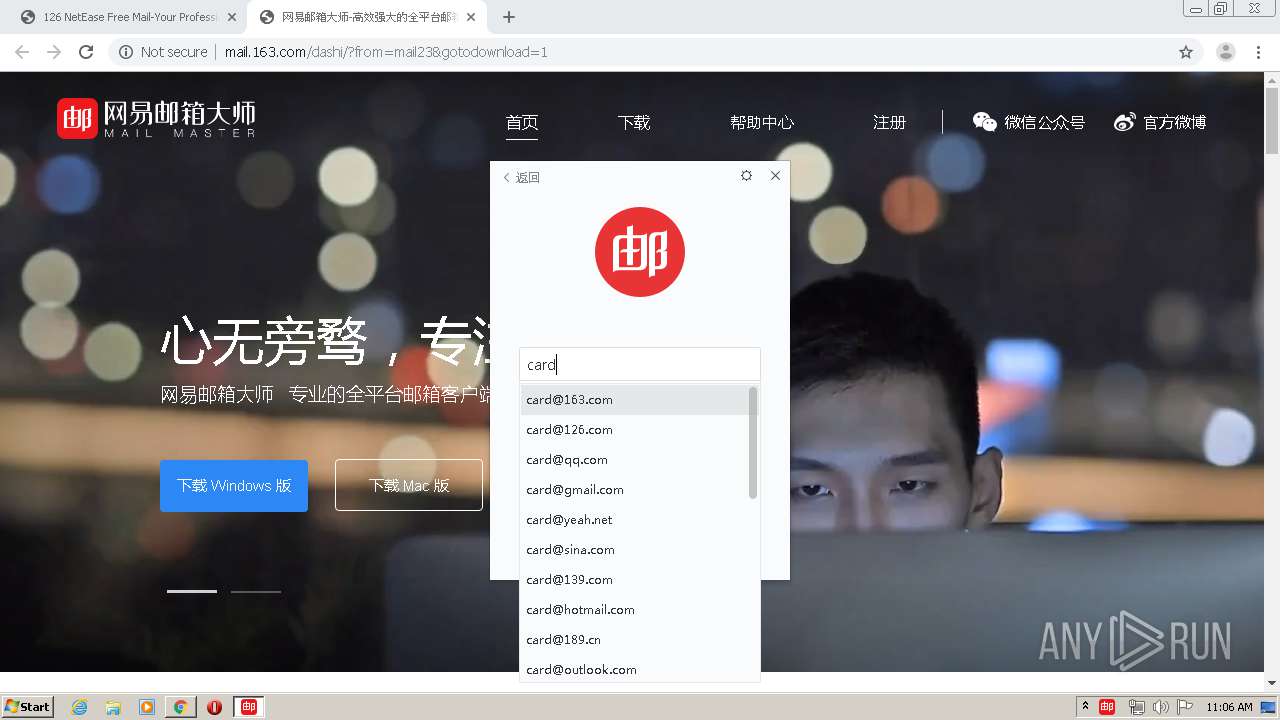
Task: Switch to Mail Master taskbar button
Action: (x=249, y=707)
